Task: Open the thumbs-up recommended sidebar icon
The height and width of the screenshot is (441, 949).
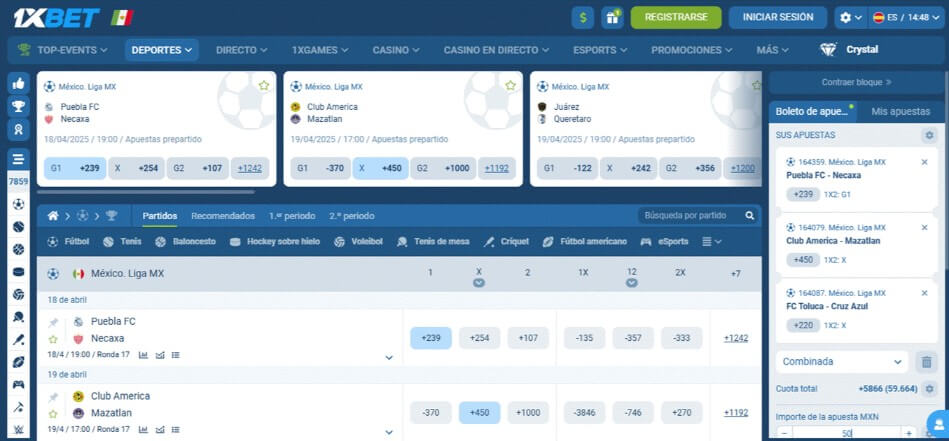Action: pyautogui.click(x=19, y=83)
